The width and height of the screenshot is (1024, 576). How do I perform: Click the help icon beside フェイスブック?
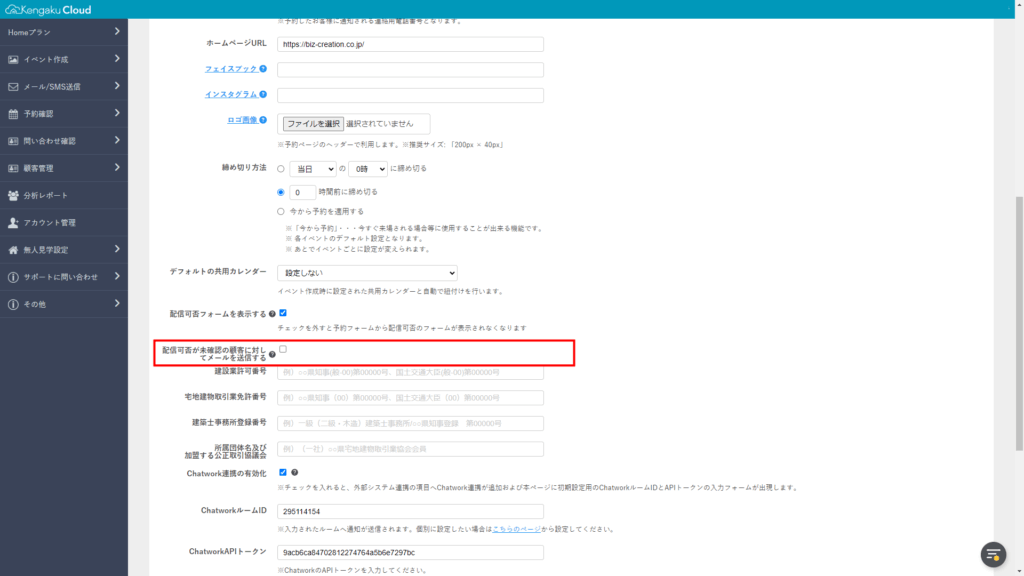(263, 69)
